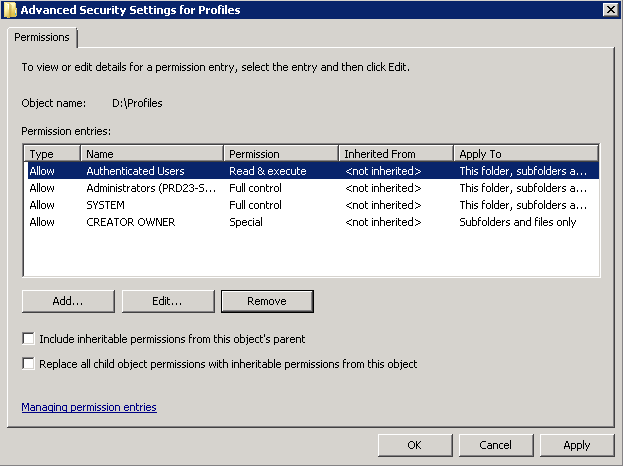
Task: Close the Advanced Security Settings dialog
Action: 610,10
